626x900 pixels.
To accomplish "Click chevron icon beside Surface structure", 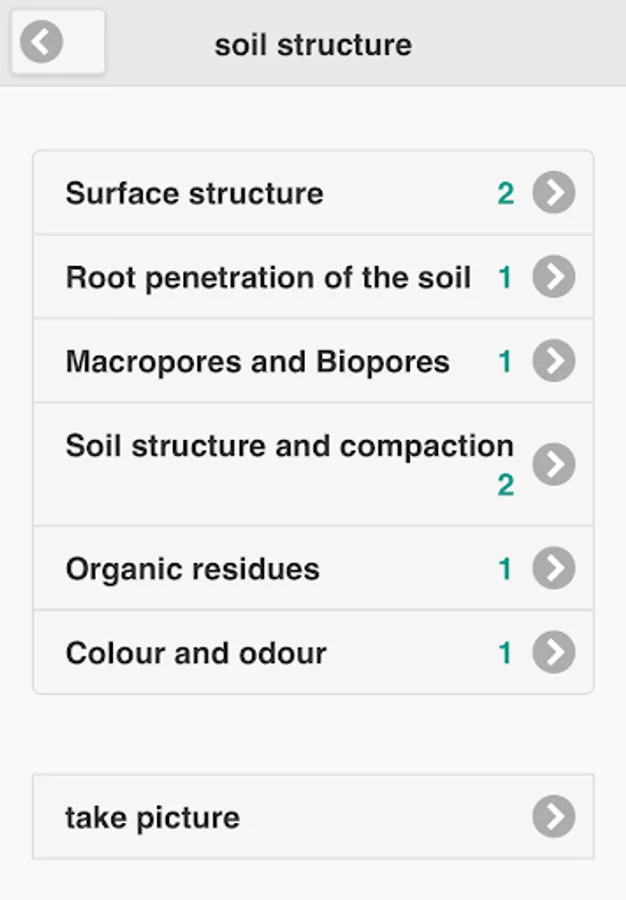I will tap(553, 193).
